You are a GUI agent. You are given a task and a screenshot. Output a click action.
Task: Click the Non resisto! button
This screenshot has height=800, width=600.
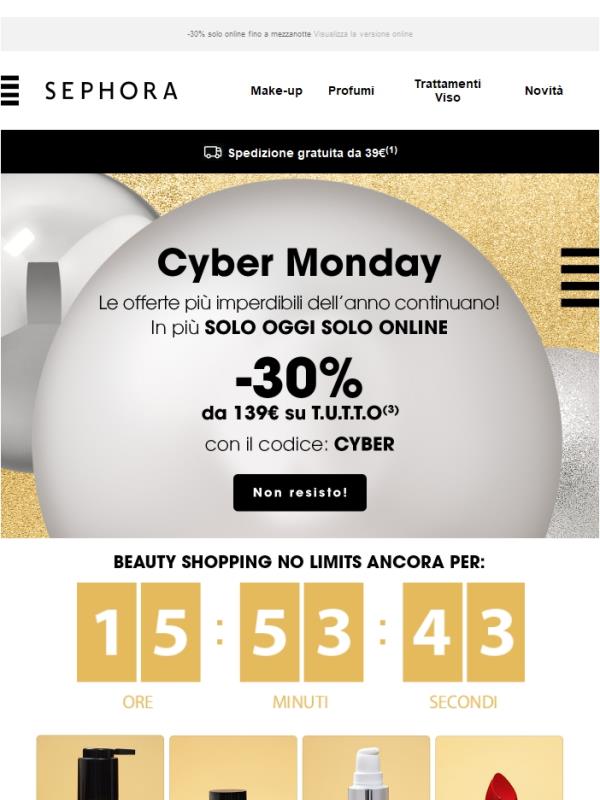click(x=299, y=492)
